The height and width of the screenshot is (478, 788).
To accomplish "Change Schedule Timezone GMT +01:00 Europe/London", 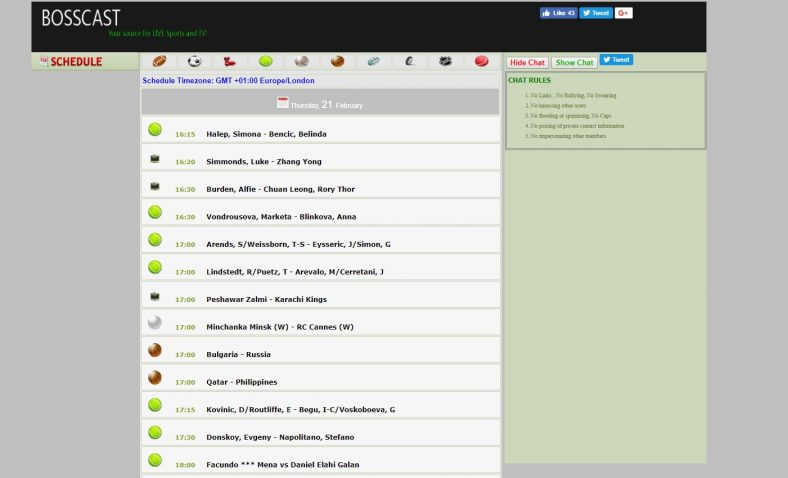I will 228,80.
